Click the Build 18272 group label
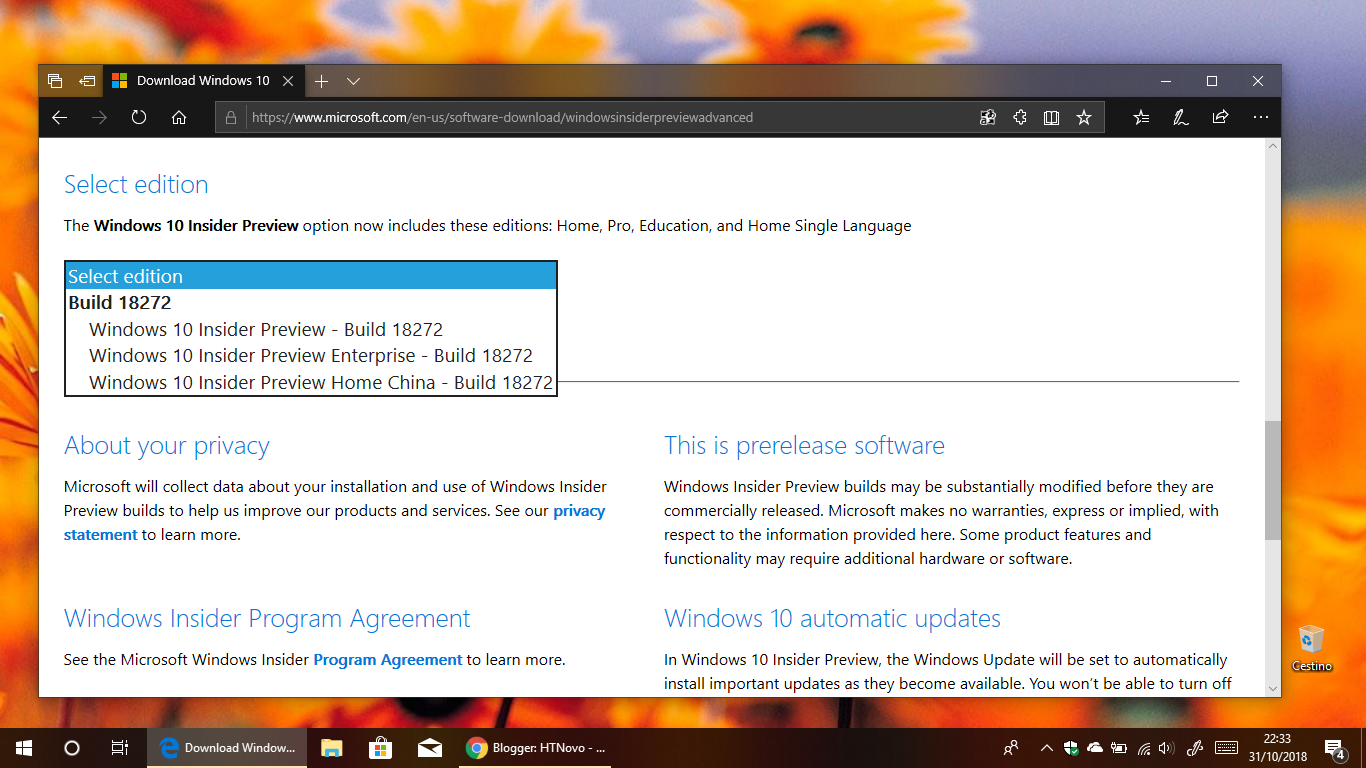Image resolution: width=1366 pixels, height=768 pixels. click(x=120, y=302)
